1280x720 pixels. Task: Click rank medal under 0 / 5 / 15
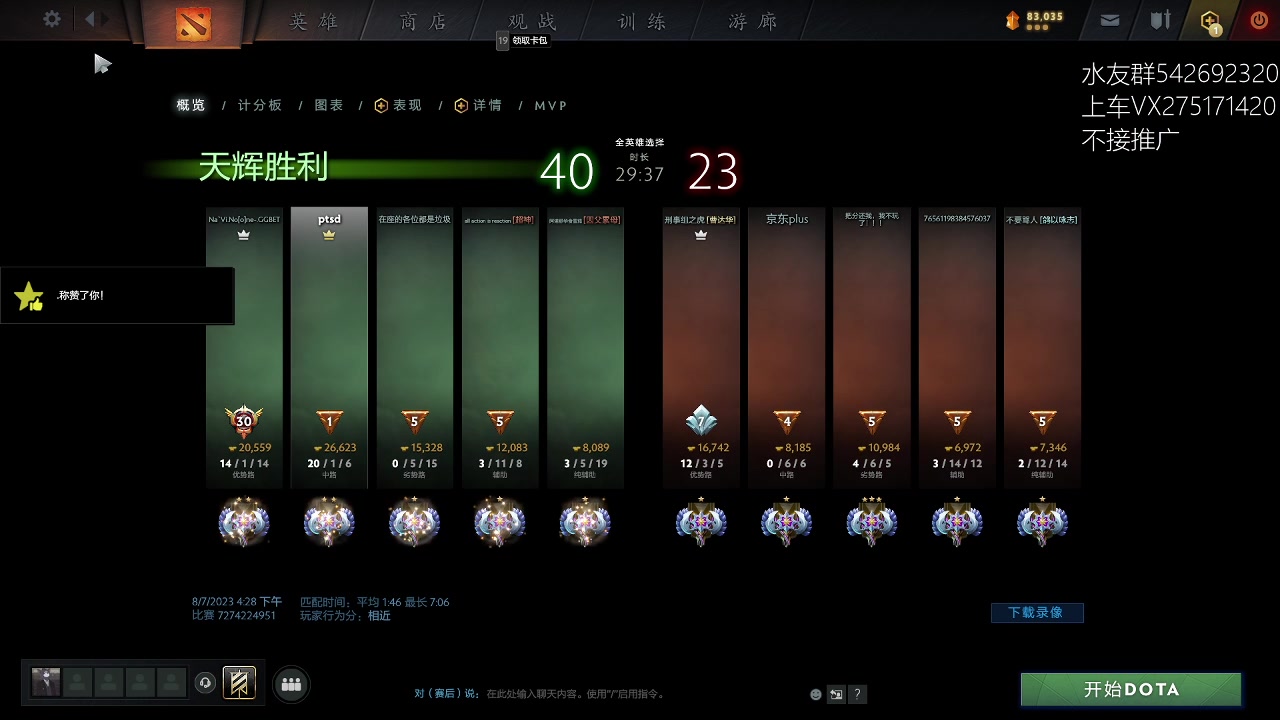(x=414, y=521)
